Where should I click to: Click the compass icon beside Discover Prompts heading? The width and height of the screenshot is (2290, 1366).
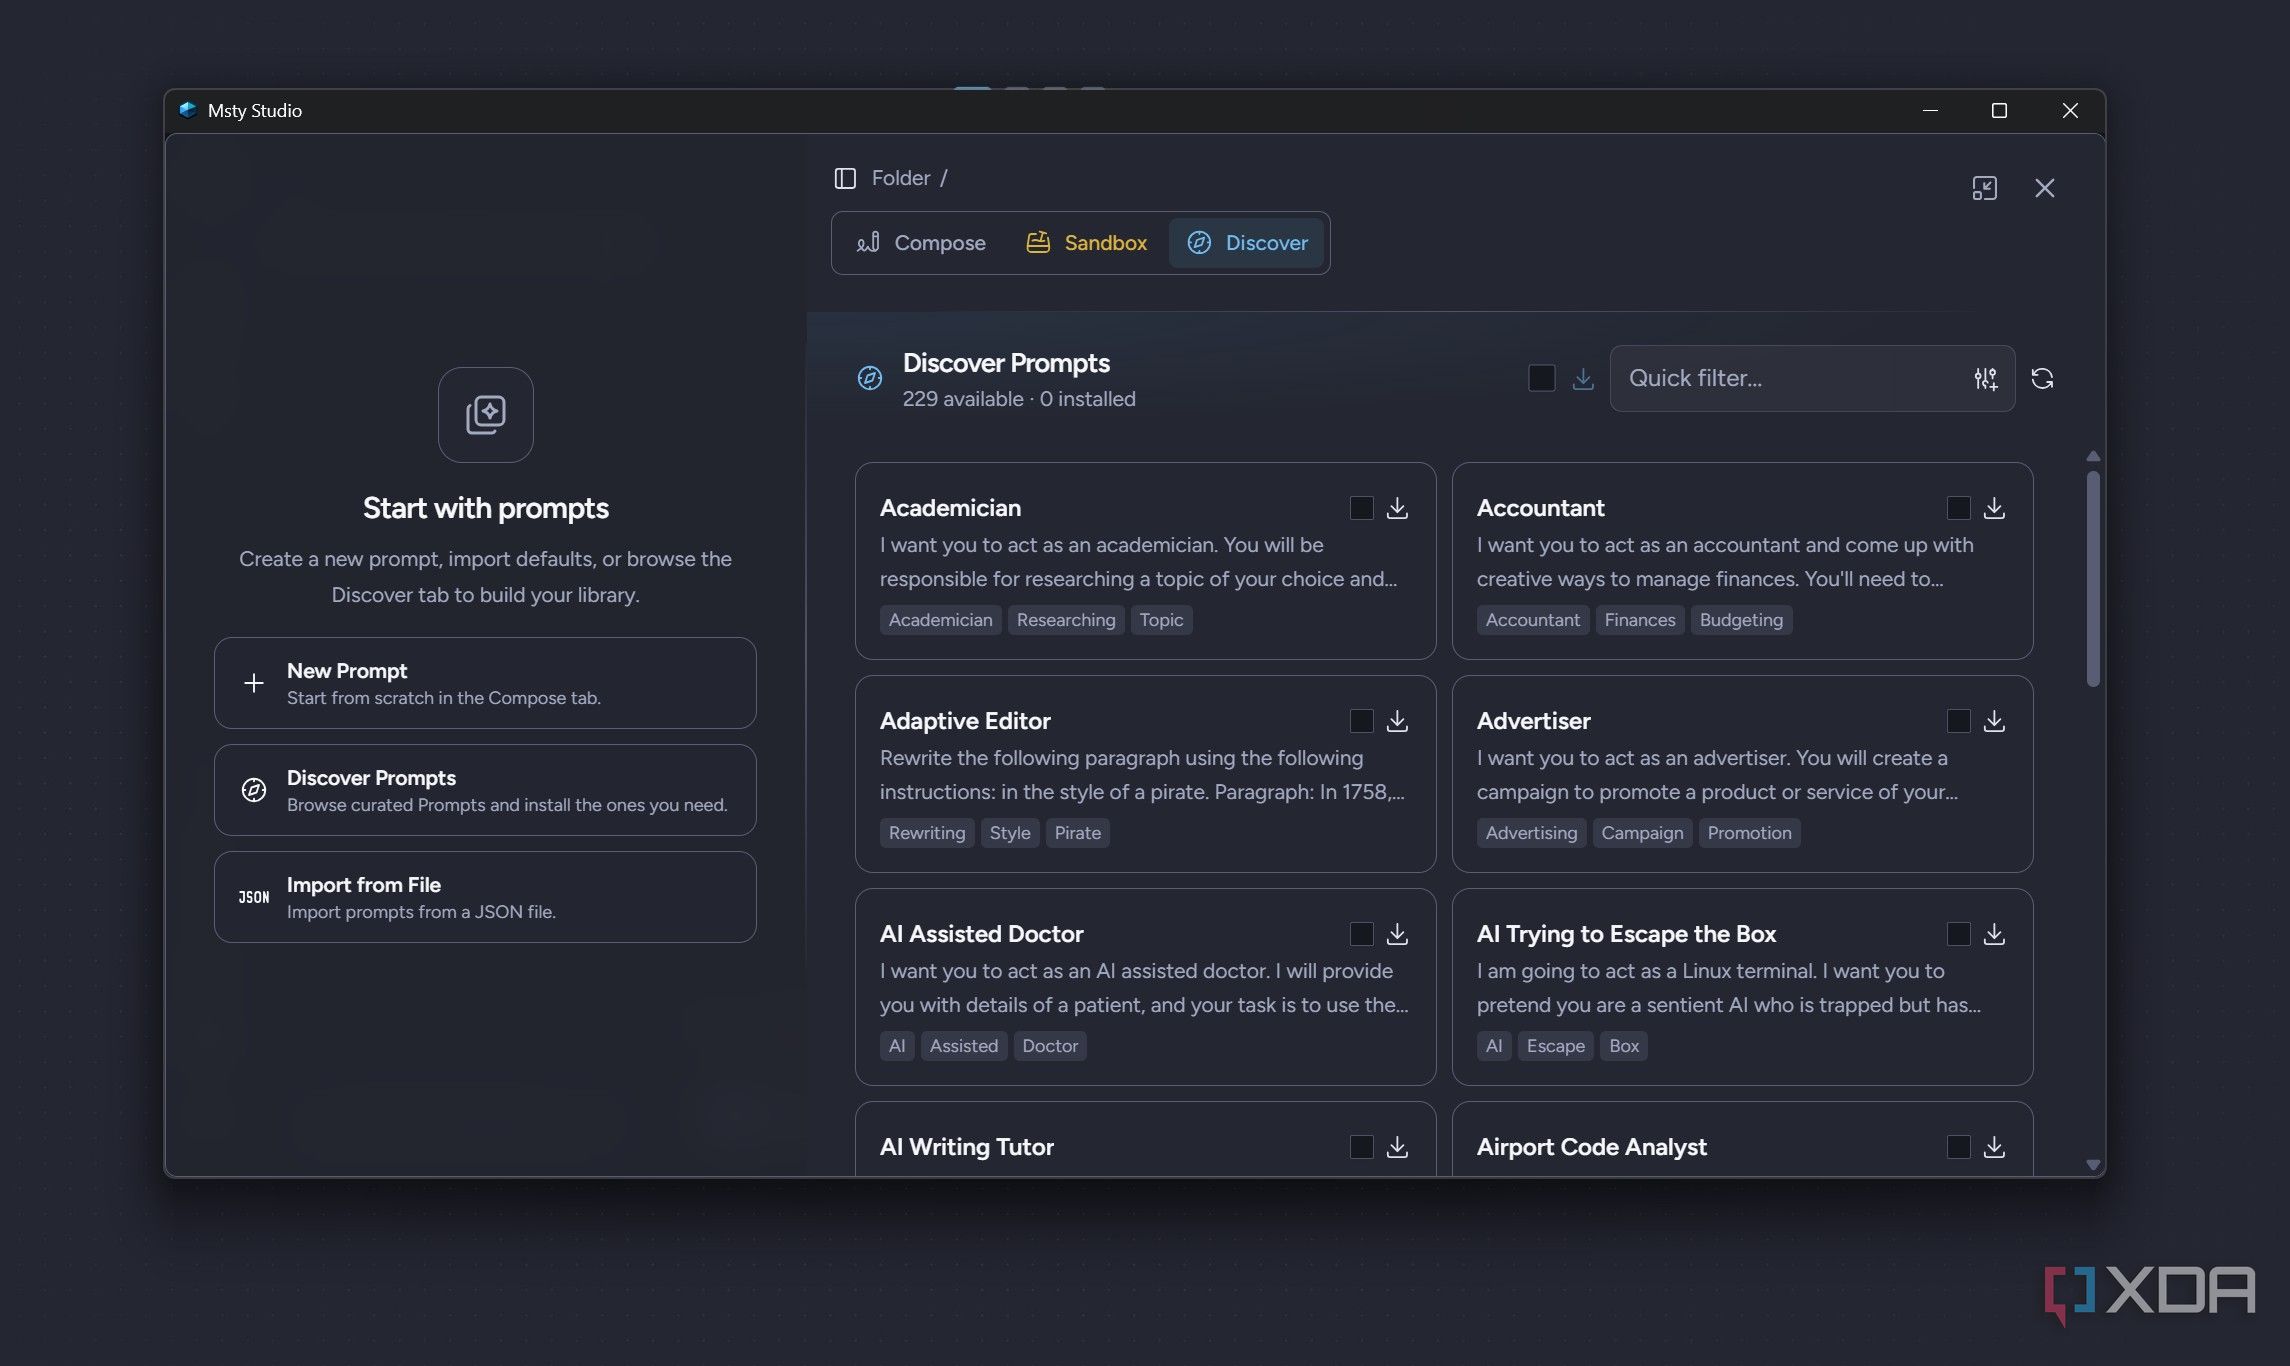click(x=869, y=378)
